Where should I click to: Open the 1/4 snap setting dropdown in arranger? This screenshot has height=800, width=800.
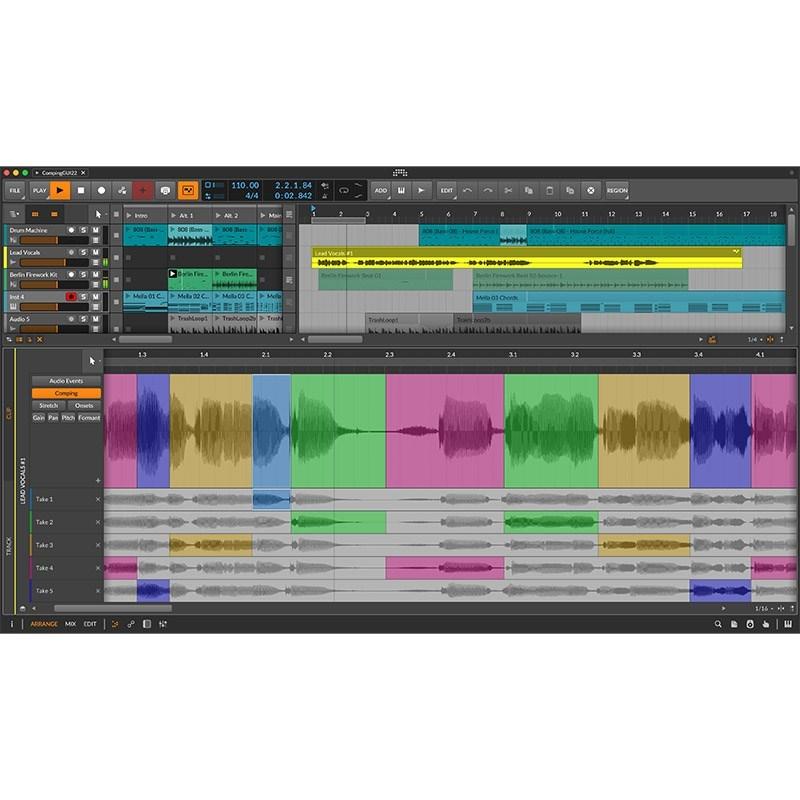752,340
